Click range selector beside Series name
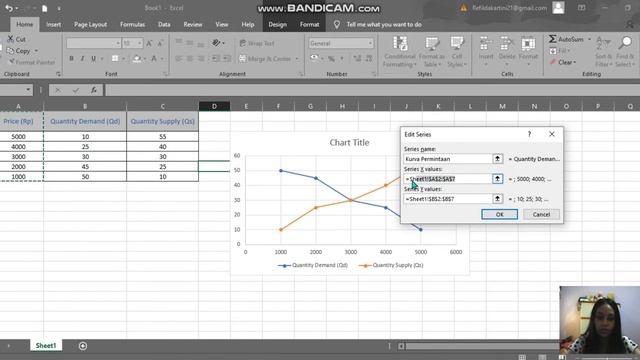This screenshot has width=640, height=360. tap(497, 159)
